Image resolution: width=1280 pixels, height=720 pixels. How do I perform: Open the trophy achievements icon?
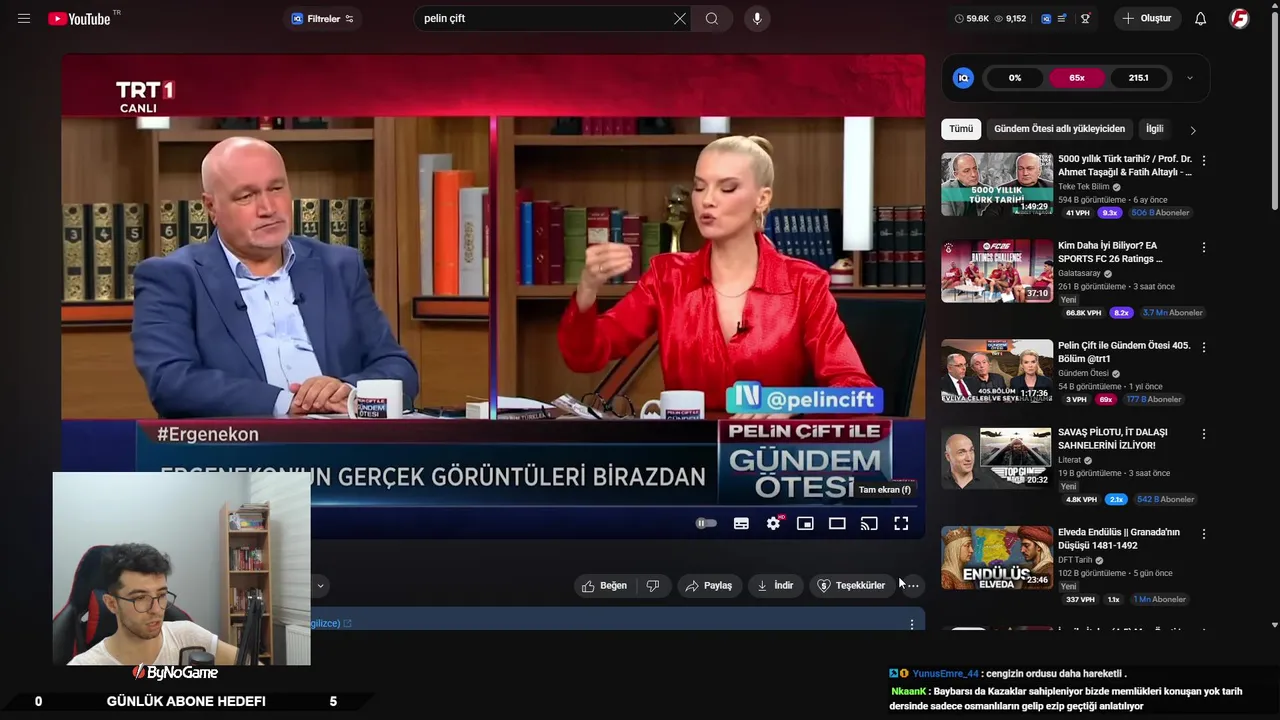[x=1085, y=18]
